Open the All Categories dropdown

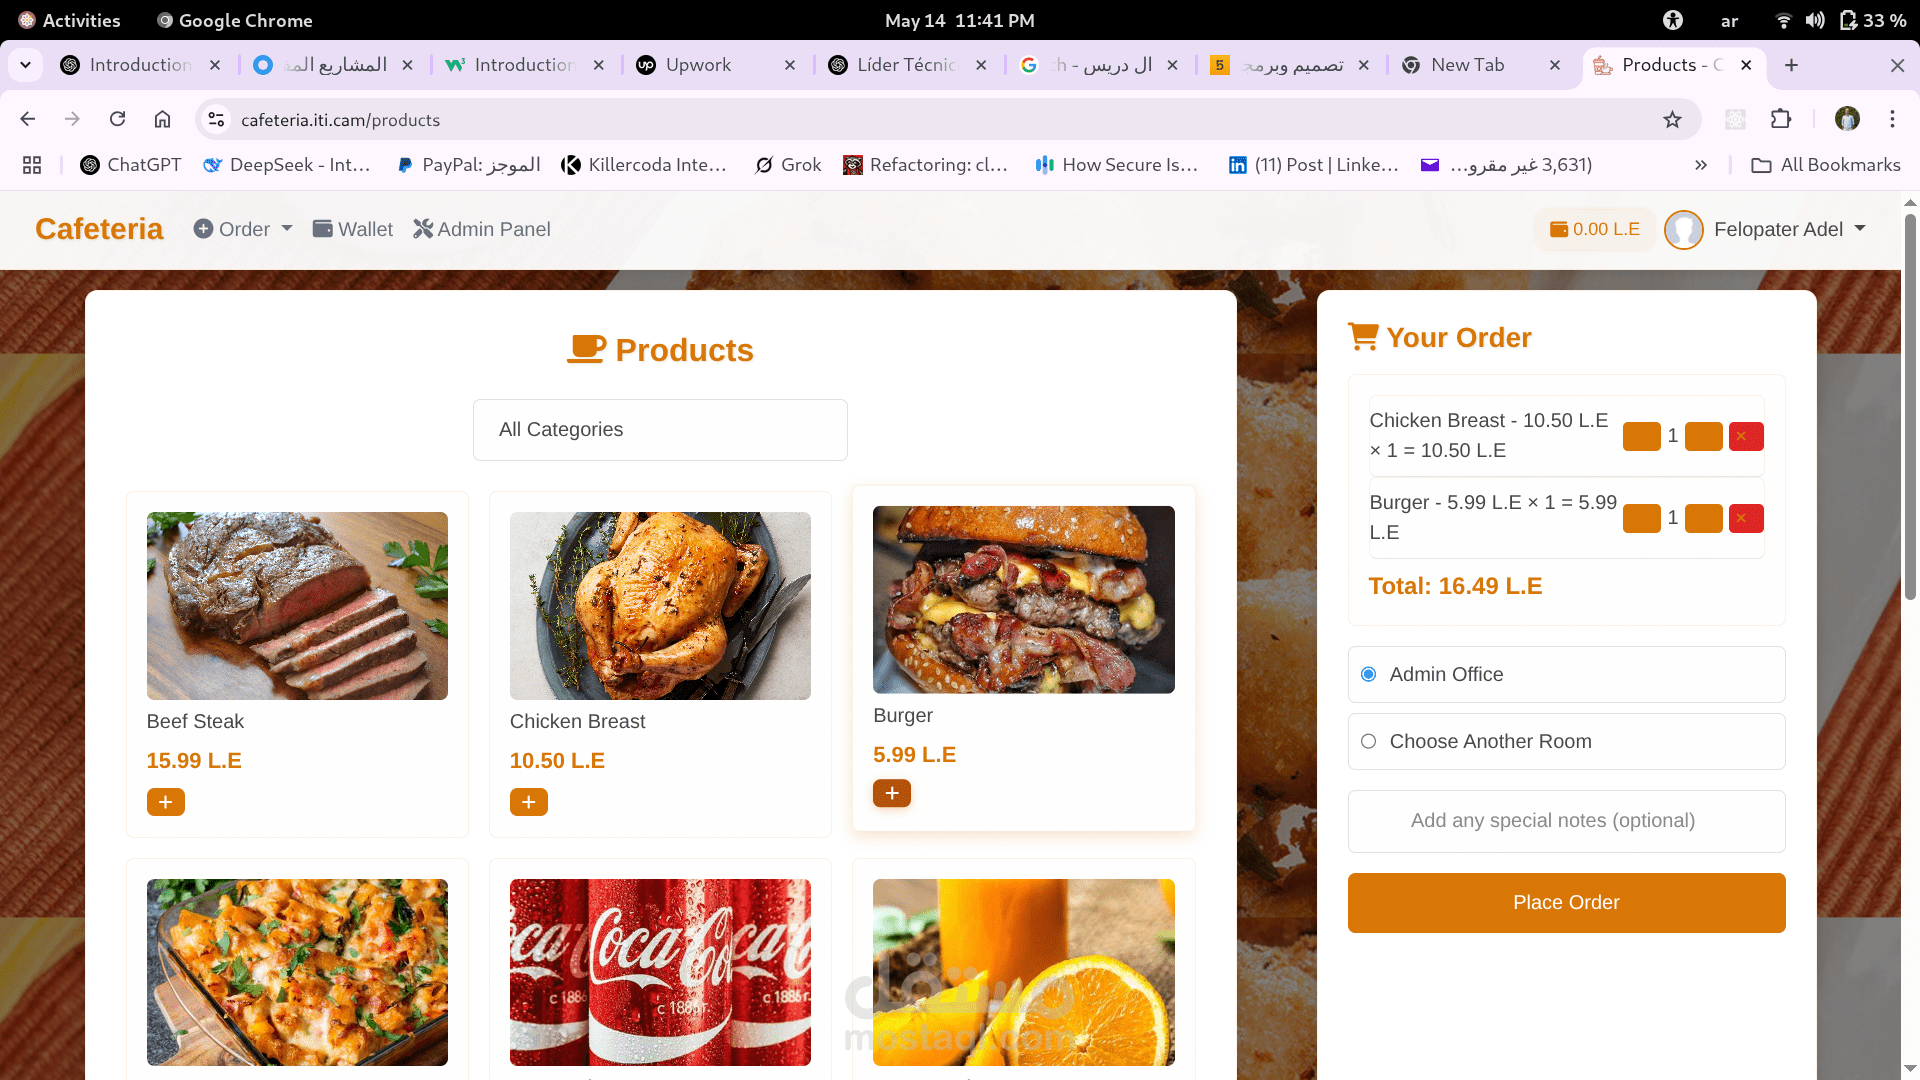point(660,430)
